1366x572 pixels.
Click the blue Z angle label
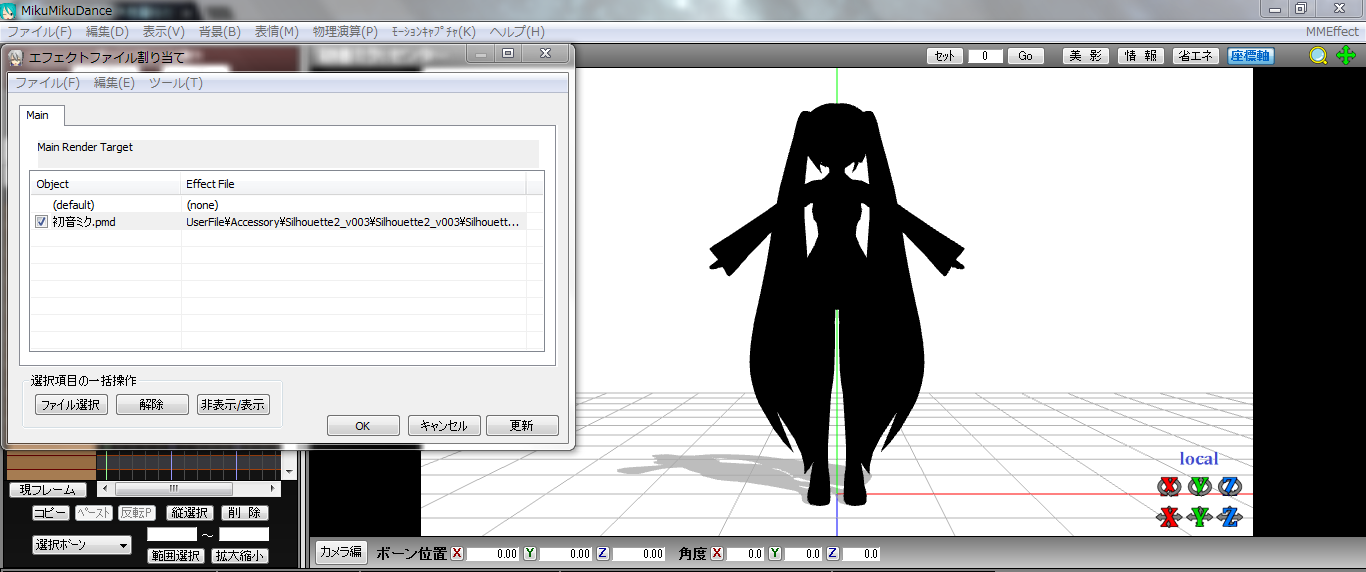pyautogui.click(x=832, y=553)
